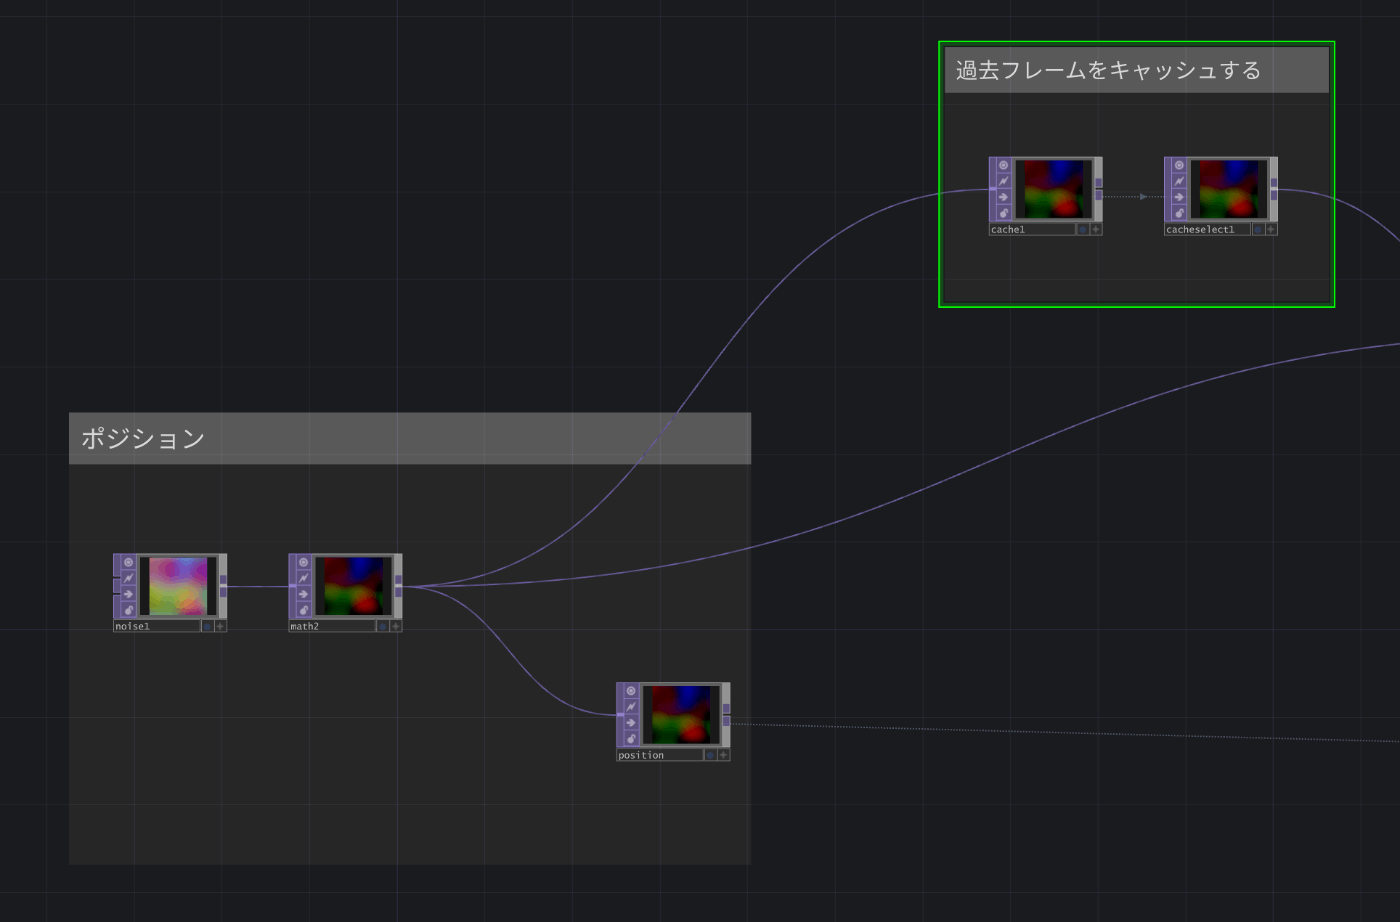Select the math2 node thumbnail
The width and height of the screenshot is (1400, 922).
click(x=353, y=586)
